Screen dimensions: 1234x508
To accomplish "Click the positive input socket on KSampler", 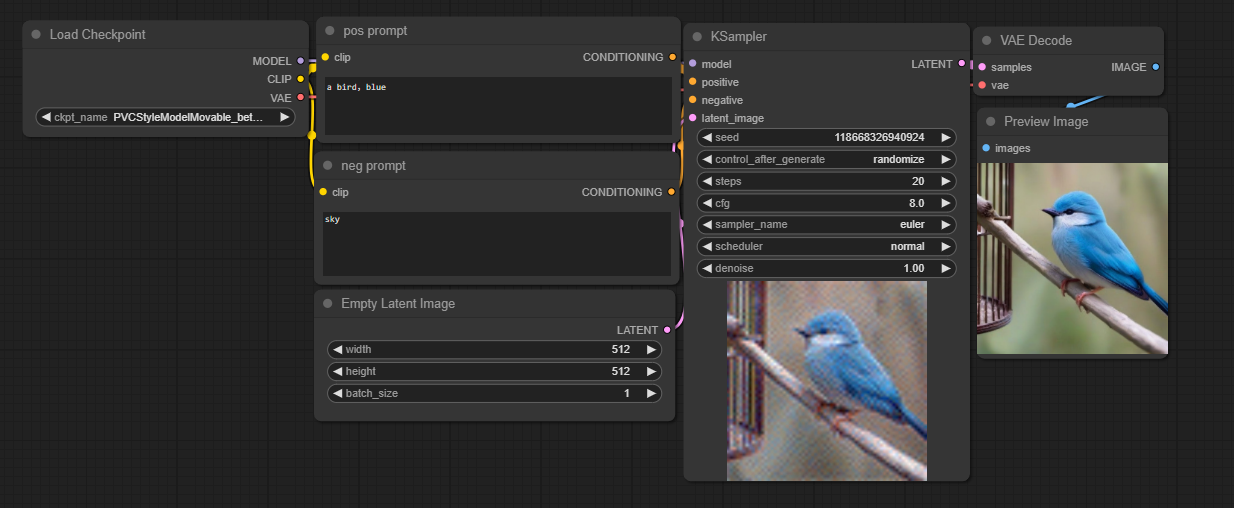I will tap(692, 82).
